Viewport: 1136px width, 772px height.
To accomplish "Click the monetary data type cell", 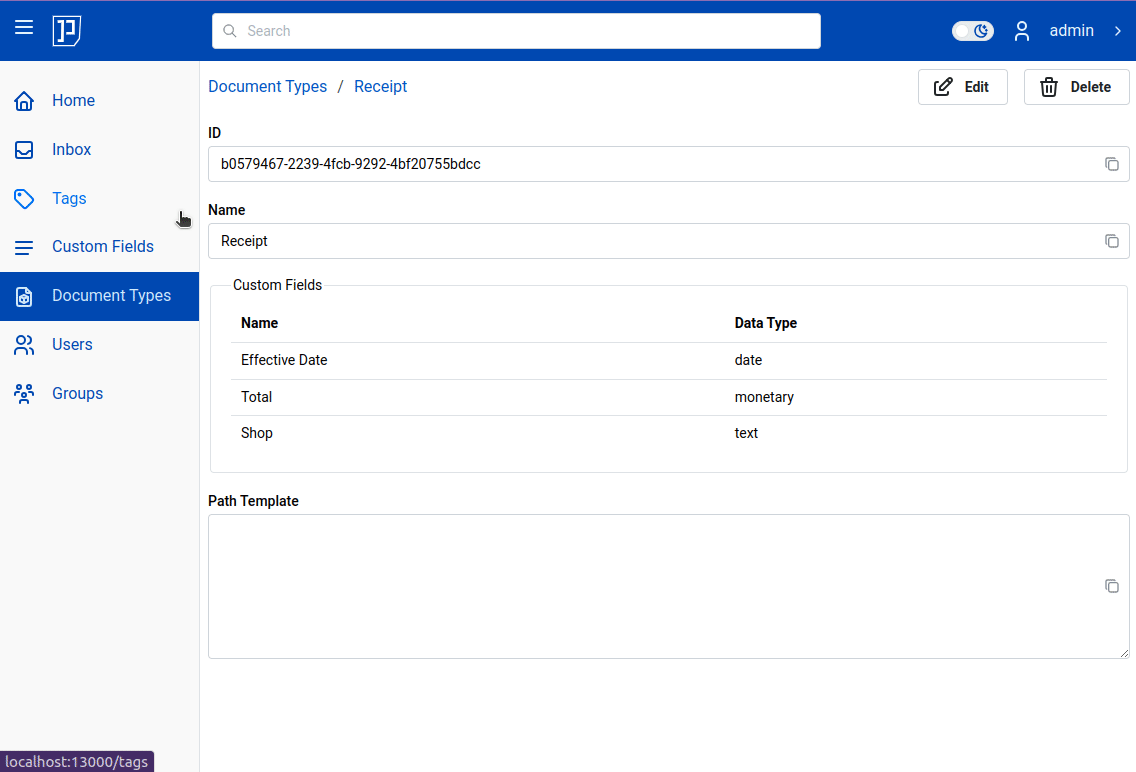I will point(764,398).
